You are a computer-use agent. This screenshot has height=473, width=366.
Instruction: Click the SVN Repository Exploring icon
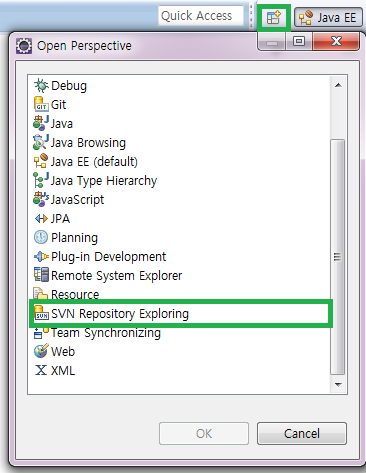click(x=41, y=313)
